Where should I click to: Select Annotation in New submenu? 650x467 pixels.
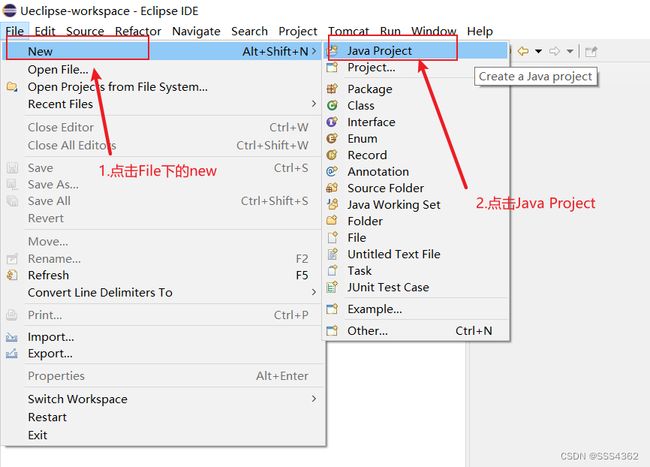[x=417, y=171]
